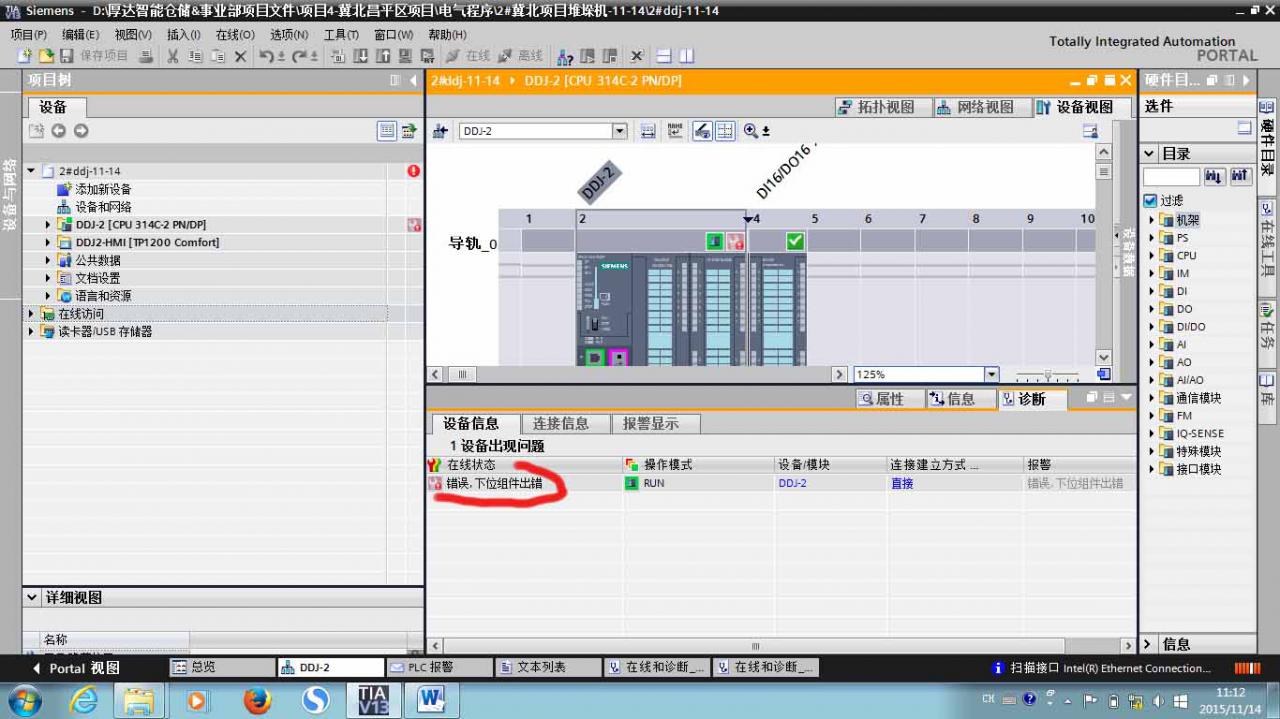Viewport: 1280px width, 719px height.
Task: Open the DDJ-2 device selection dropdown
Action: point(619,131)
